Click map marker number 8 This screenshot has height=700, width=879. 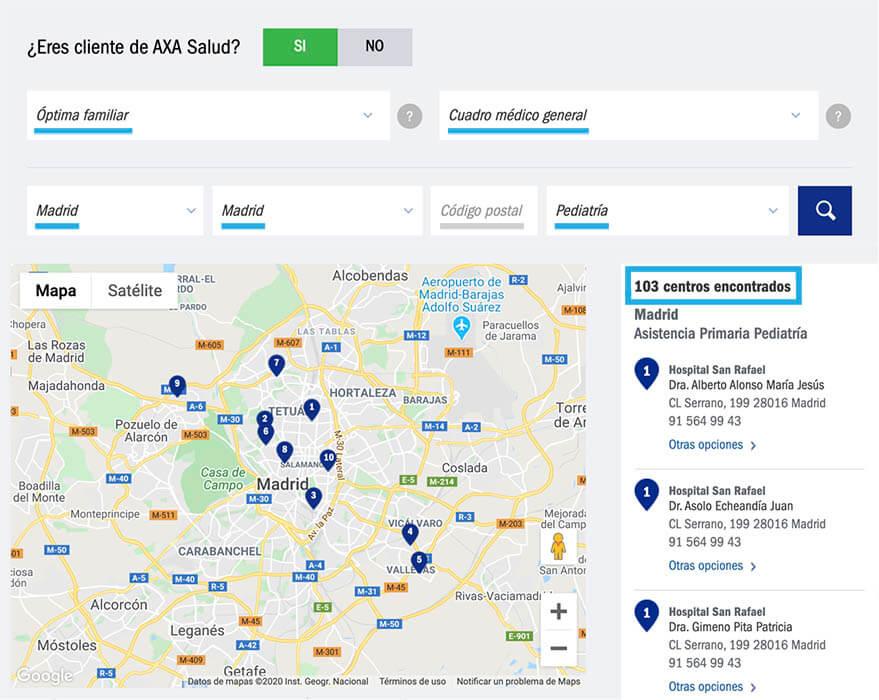point(285,451)
